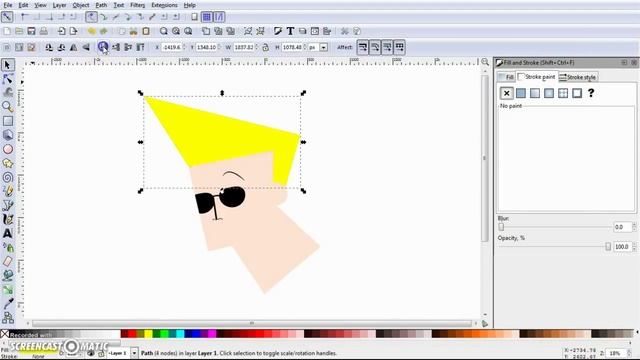
Task: Flip selection horizontally icon
Action: click(x=73, y=47)
